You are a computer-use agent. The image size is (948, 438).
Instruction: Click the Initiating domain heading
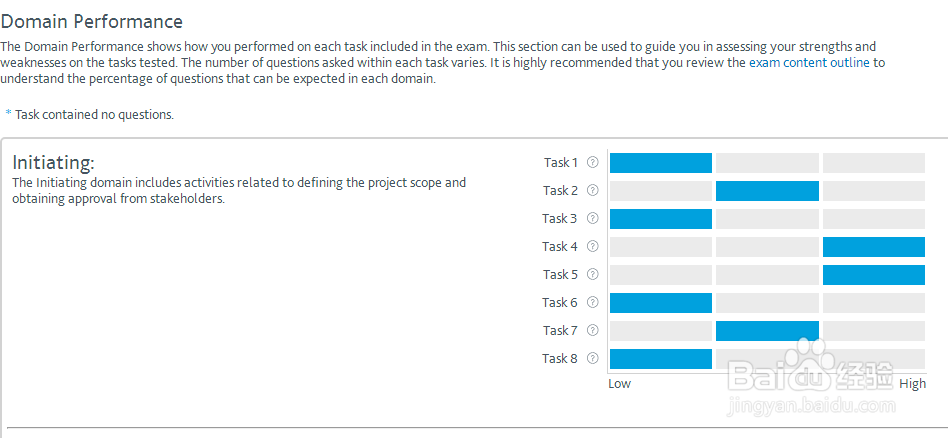click(53, 162)
